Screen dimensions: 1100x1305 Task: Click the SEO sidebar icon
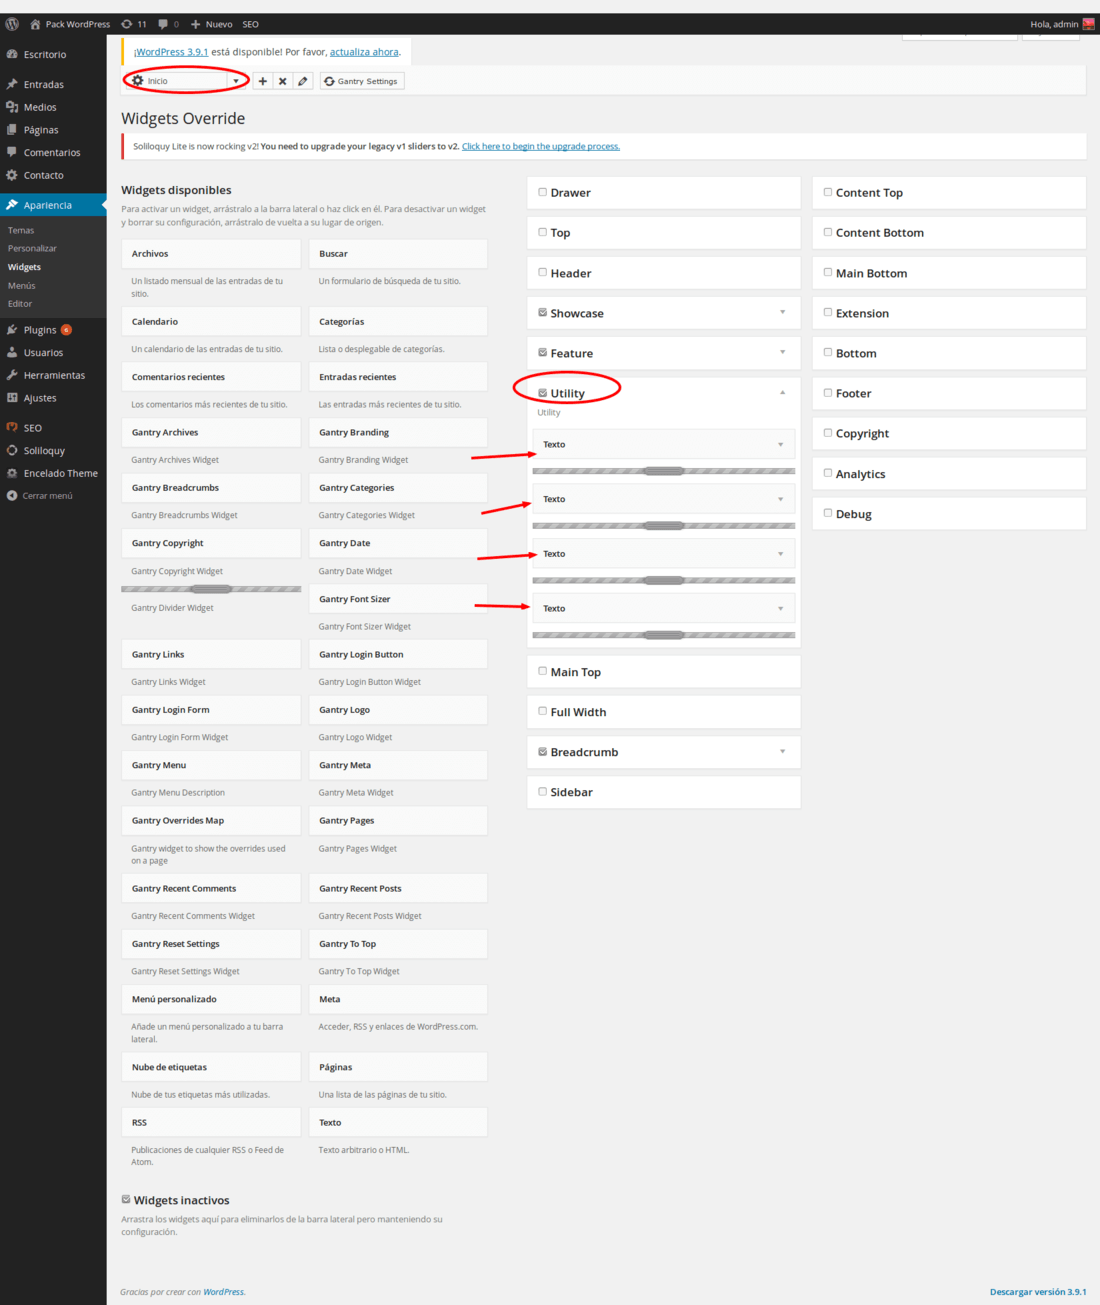point(12,427)
